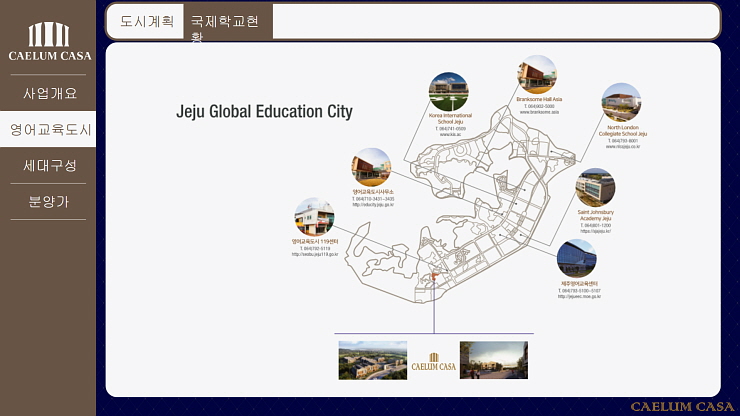Click 제주영어교육센터 circular photo

pyautogui.click(x=577, y=258)
